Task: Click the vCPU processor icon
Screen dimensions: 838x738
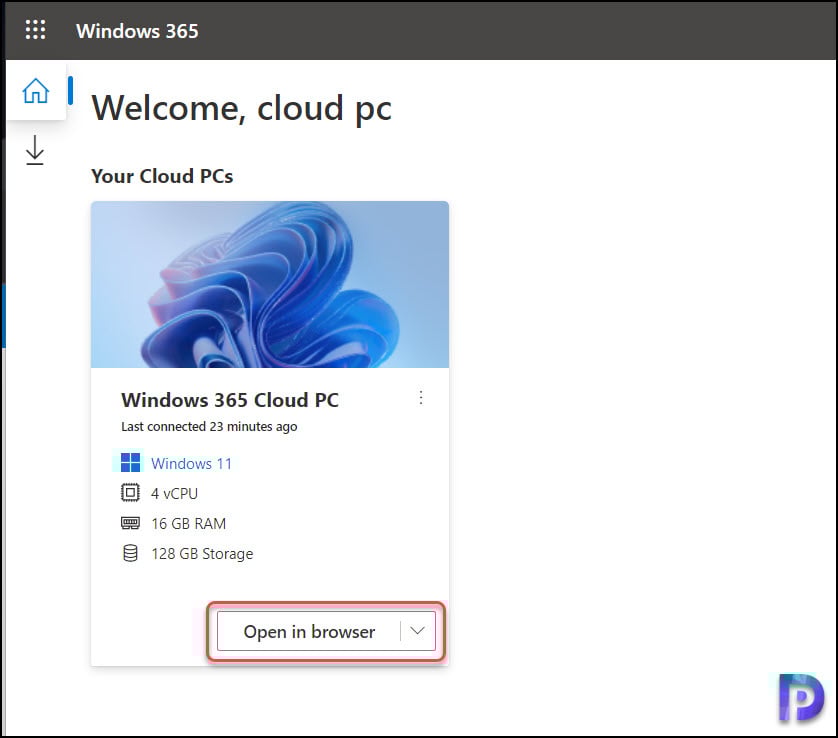Action: (x=130, y=493)
